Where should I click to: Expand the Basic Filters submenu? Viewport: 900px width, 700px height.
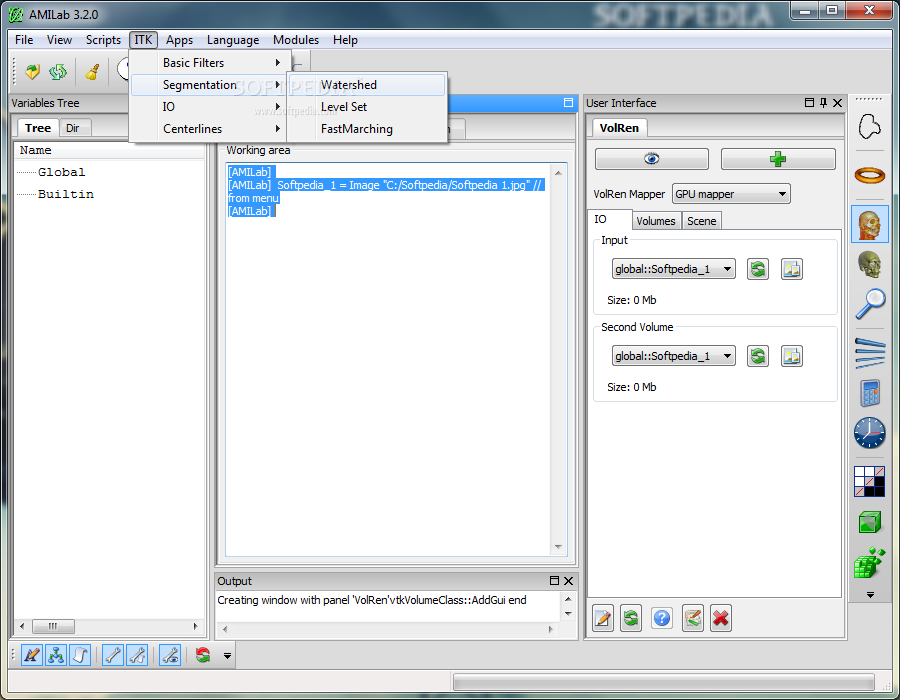click(211, 63)
